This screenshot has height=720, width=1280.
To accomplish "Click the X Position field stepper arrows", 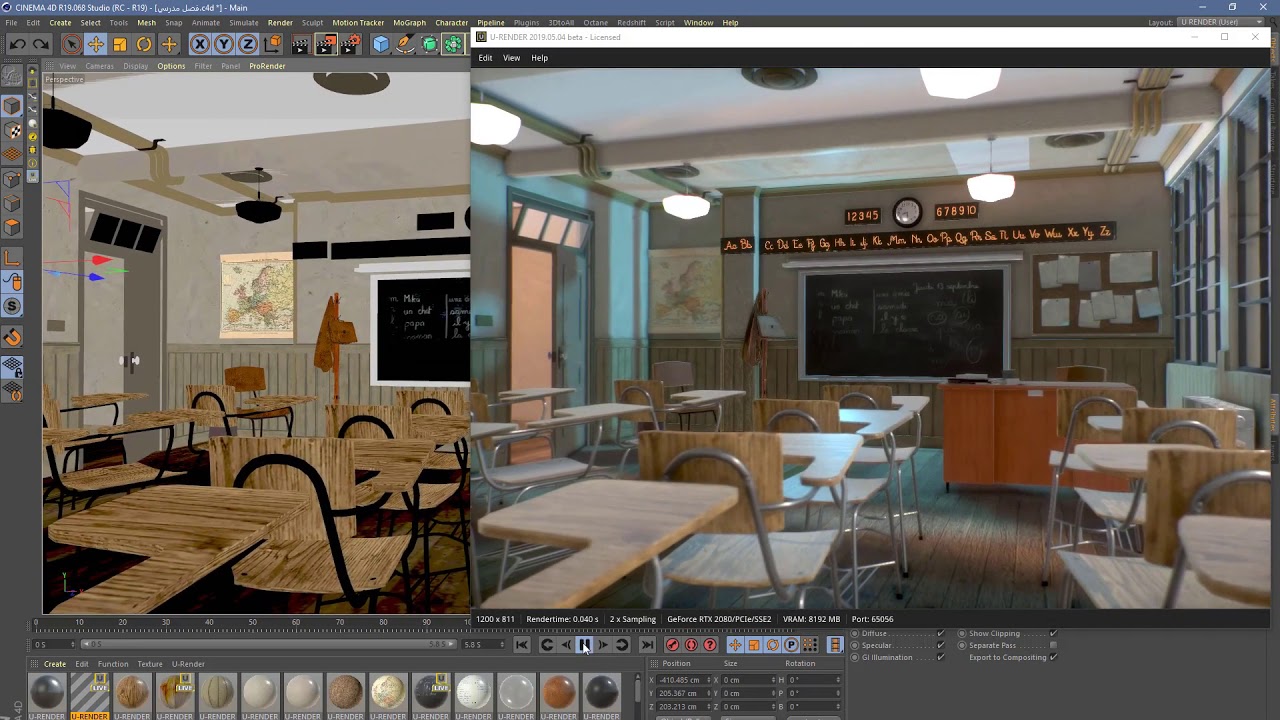I will point(709,680).
